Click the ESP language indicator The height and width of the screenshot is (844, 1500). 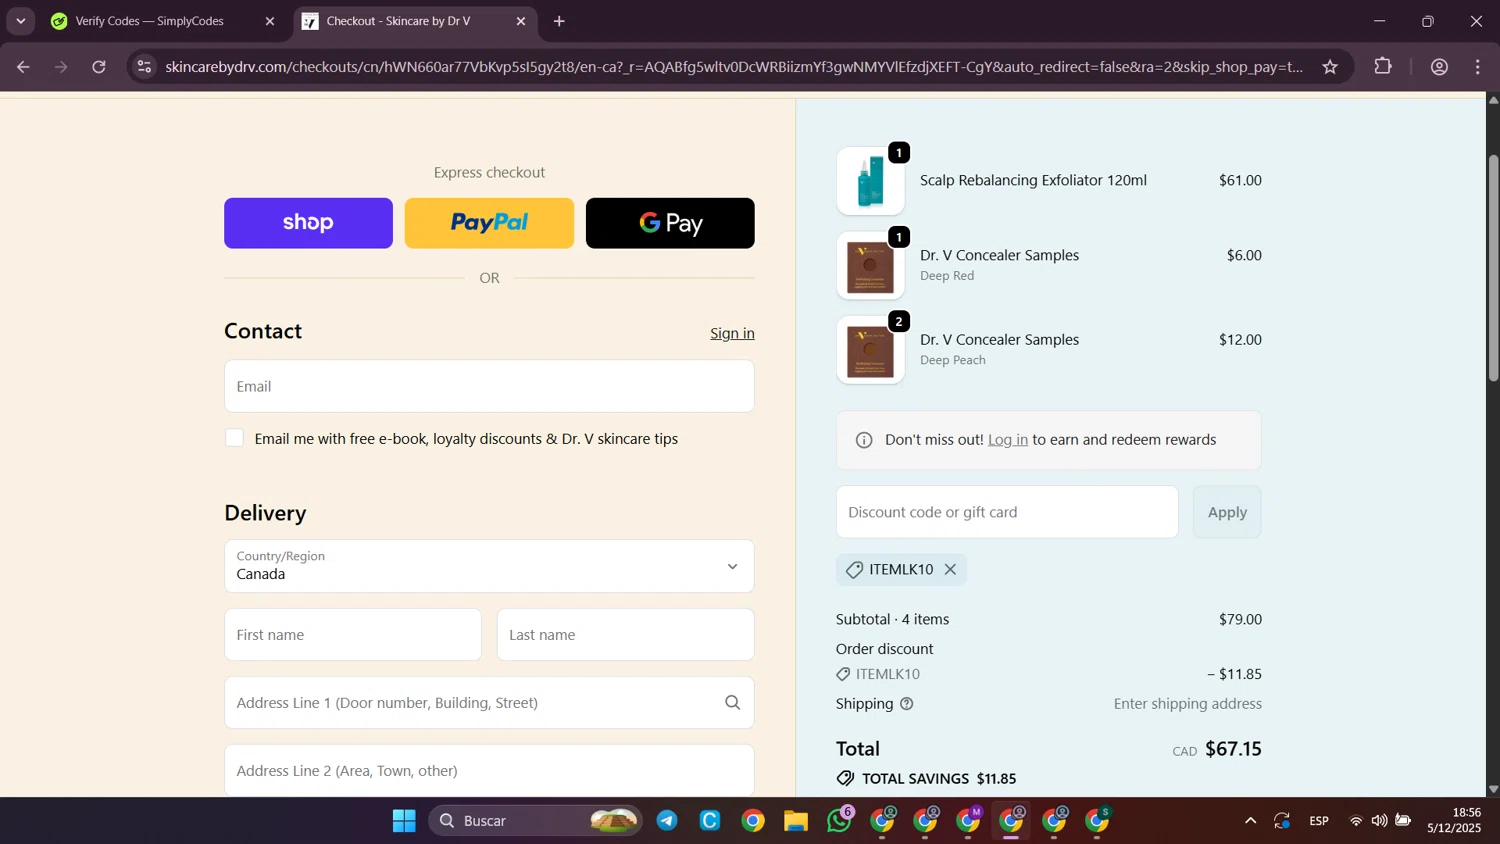(x=1319, y=821)
